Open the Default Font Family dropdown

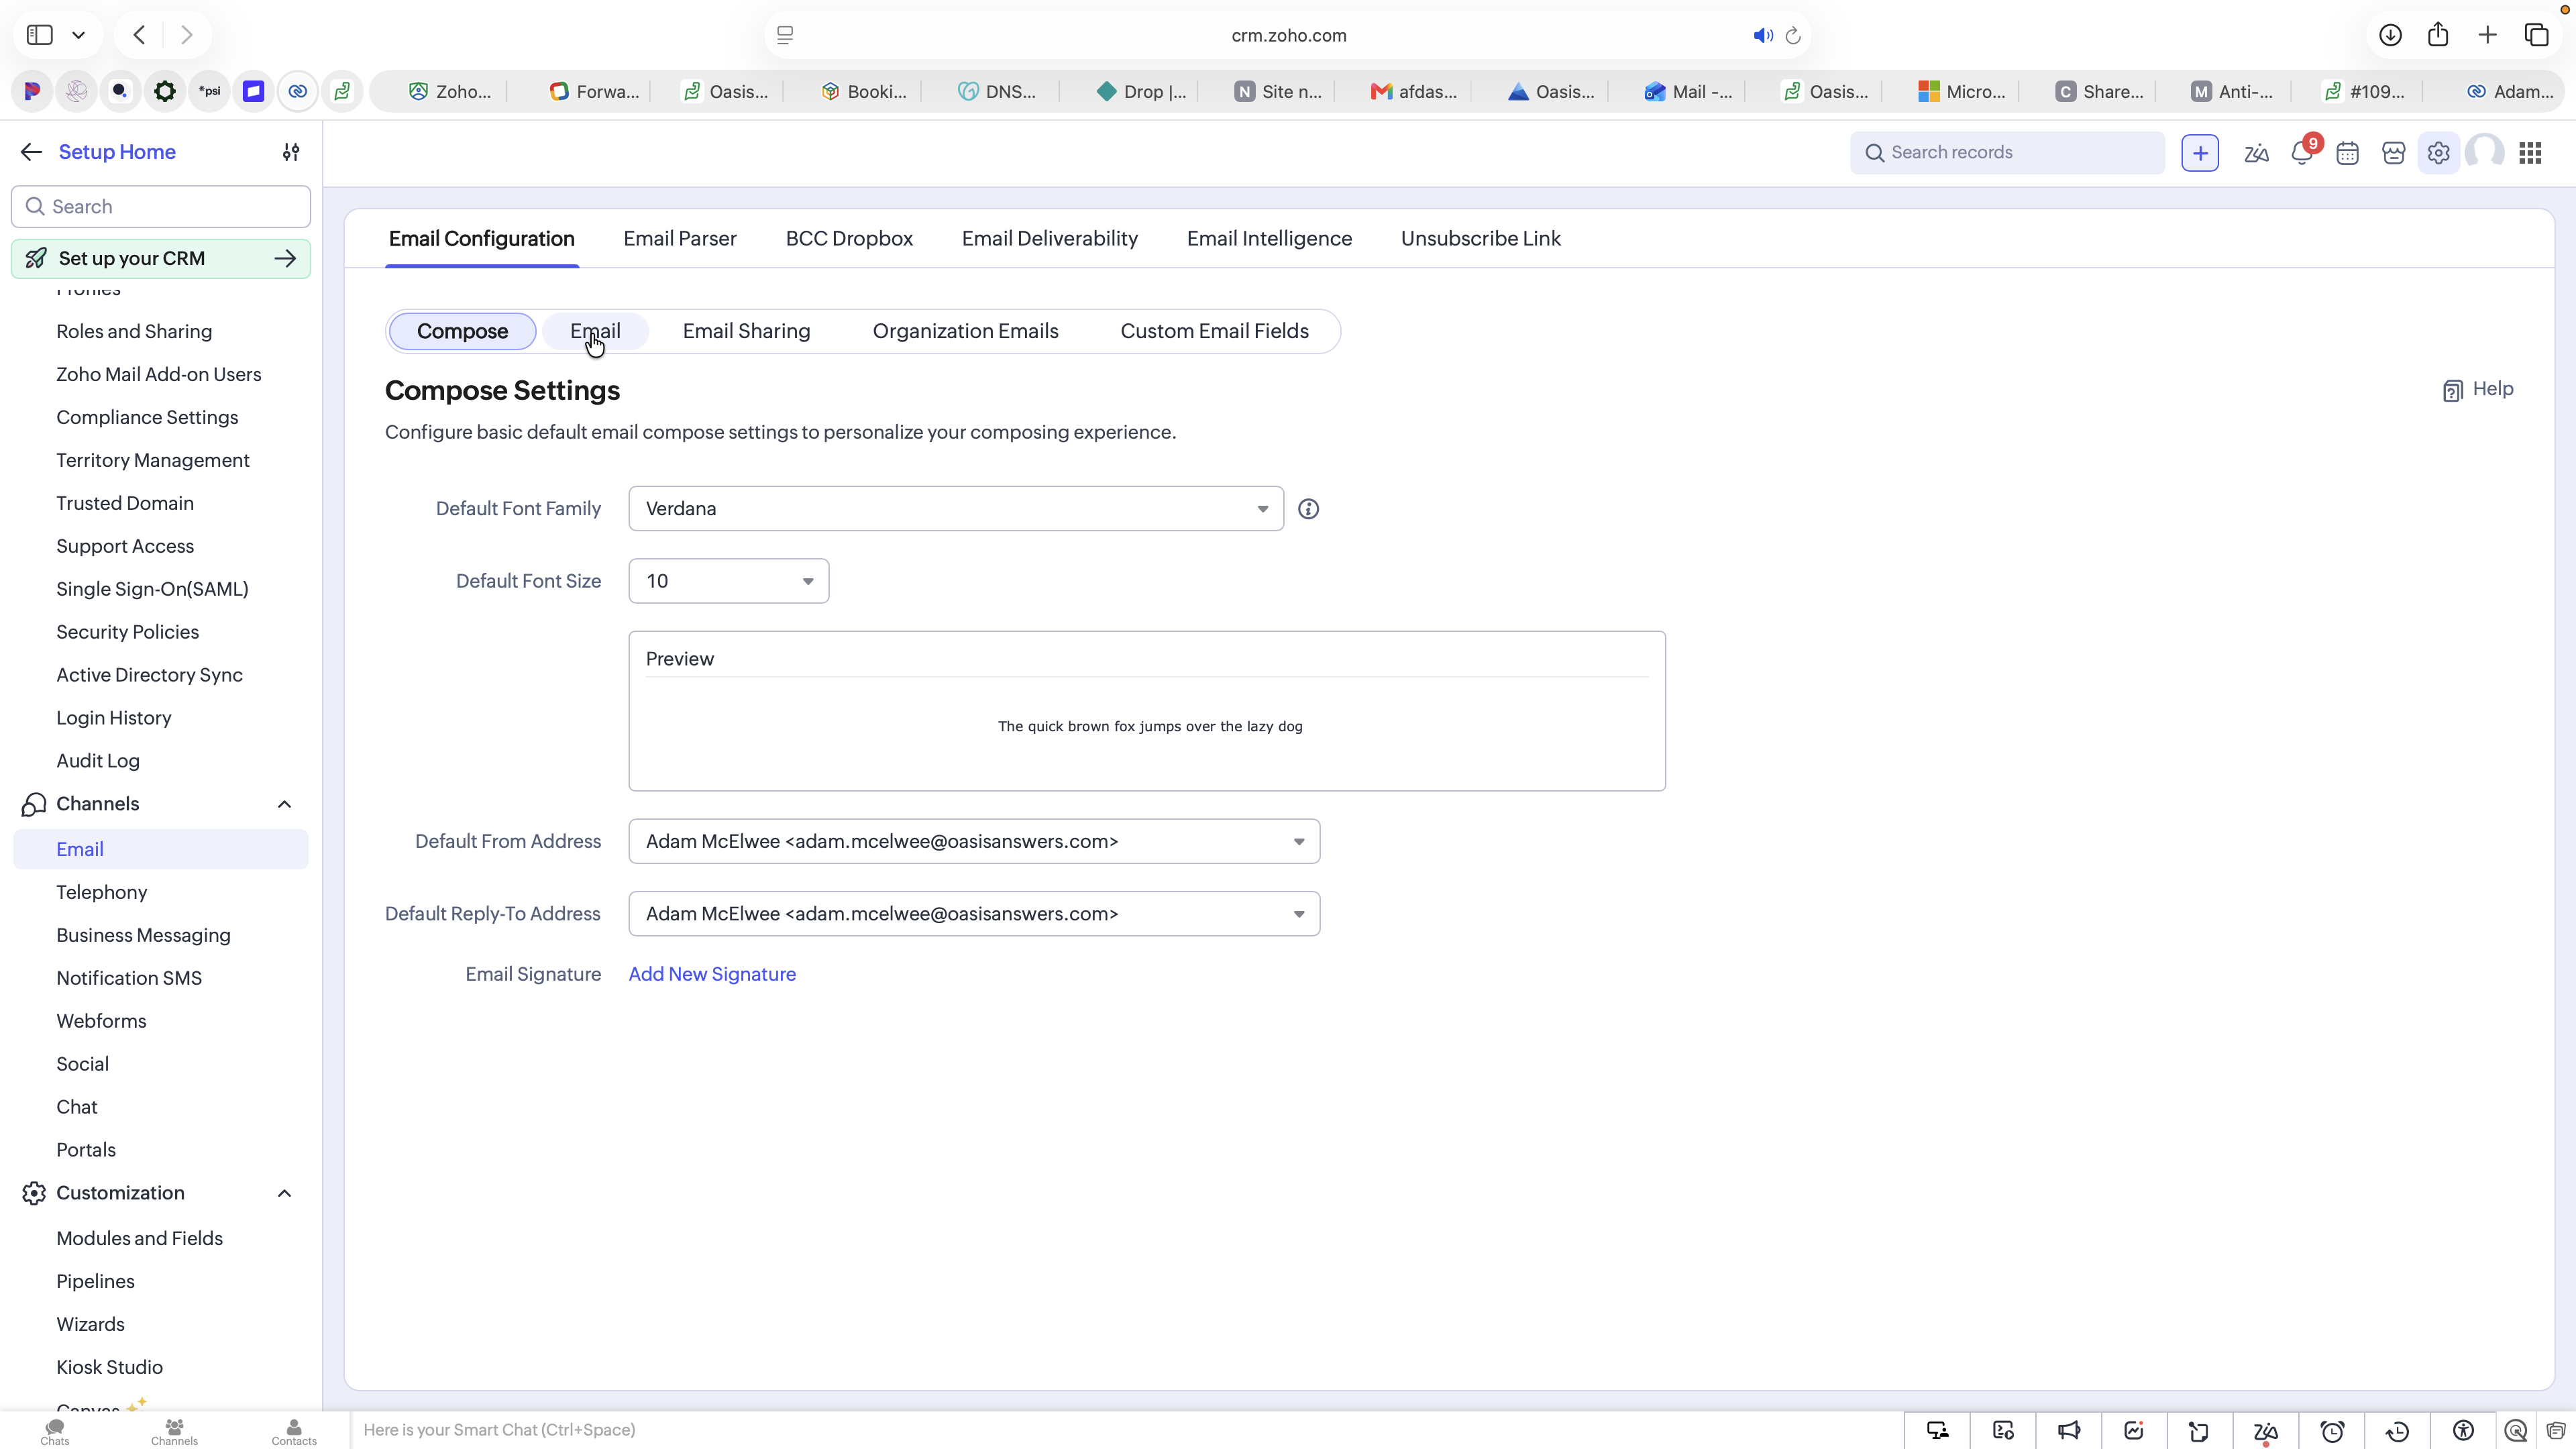coord(956,509)
